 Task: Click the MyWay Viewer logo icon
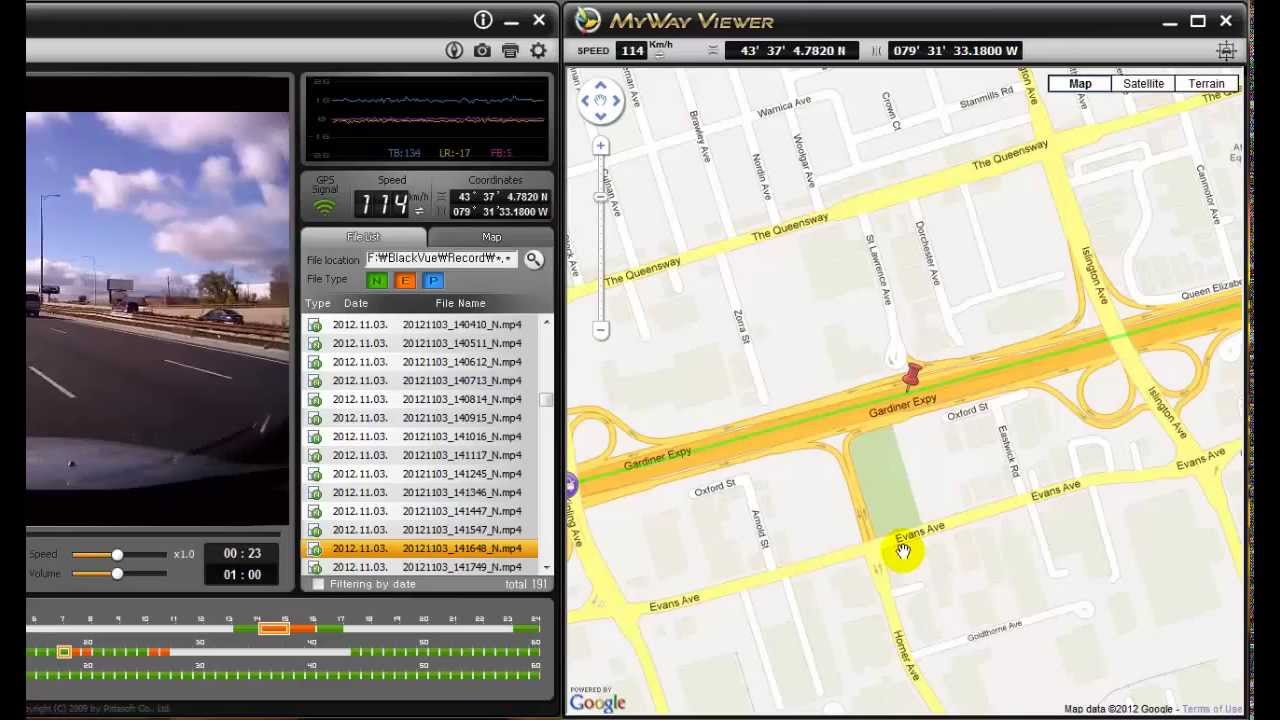click(x=587, y=20)
